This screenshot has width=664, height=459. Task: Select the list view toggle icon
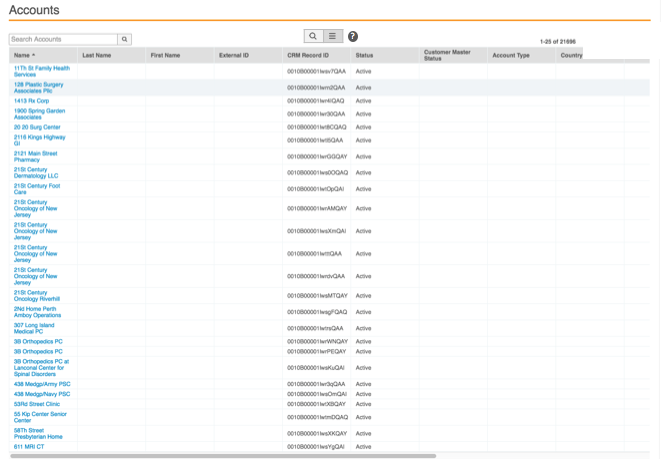[x=333, y=36]
